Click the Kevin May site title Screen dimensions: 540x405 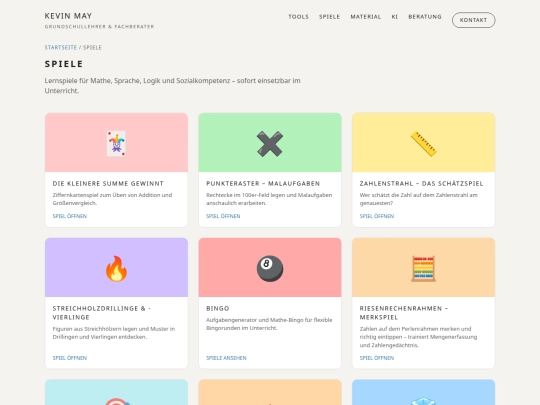coord(68,16)
